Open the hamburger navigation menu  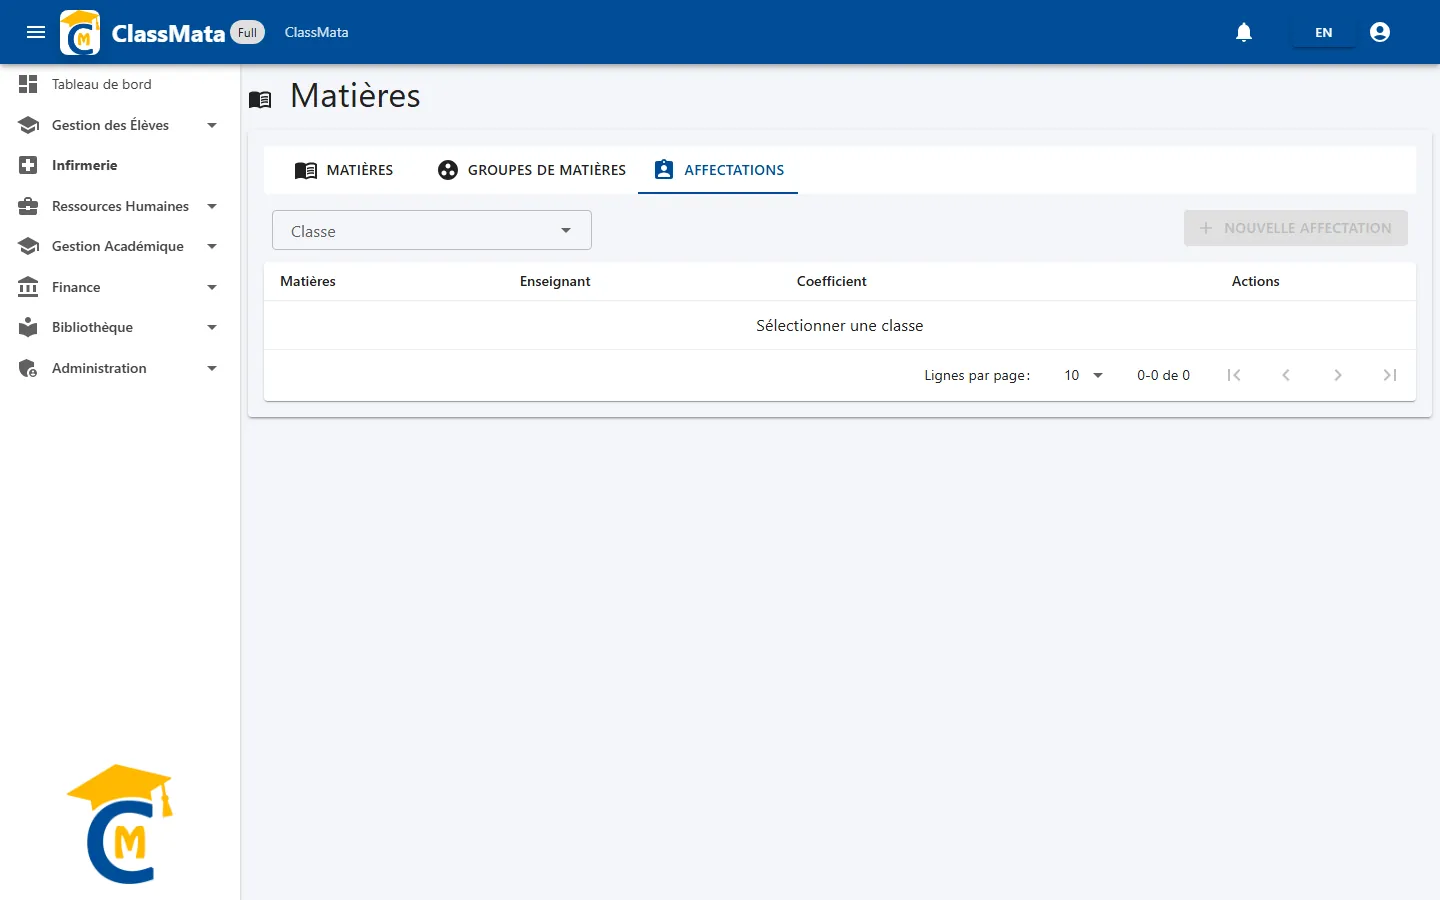(36, 32)
